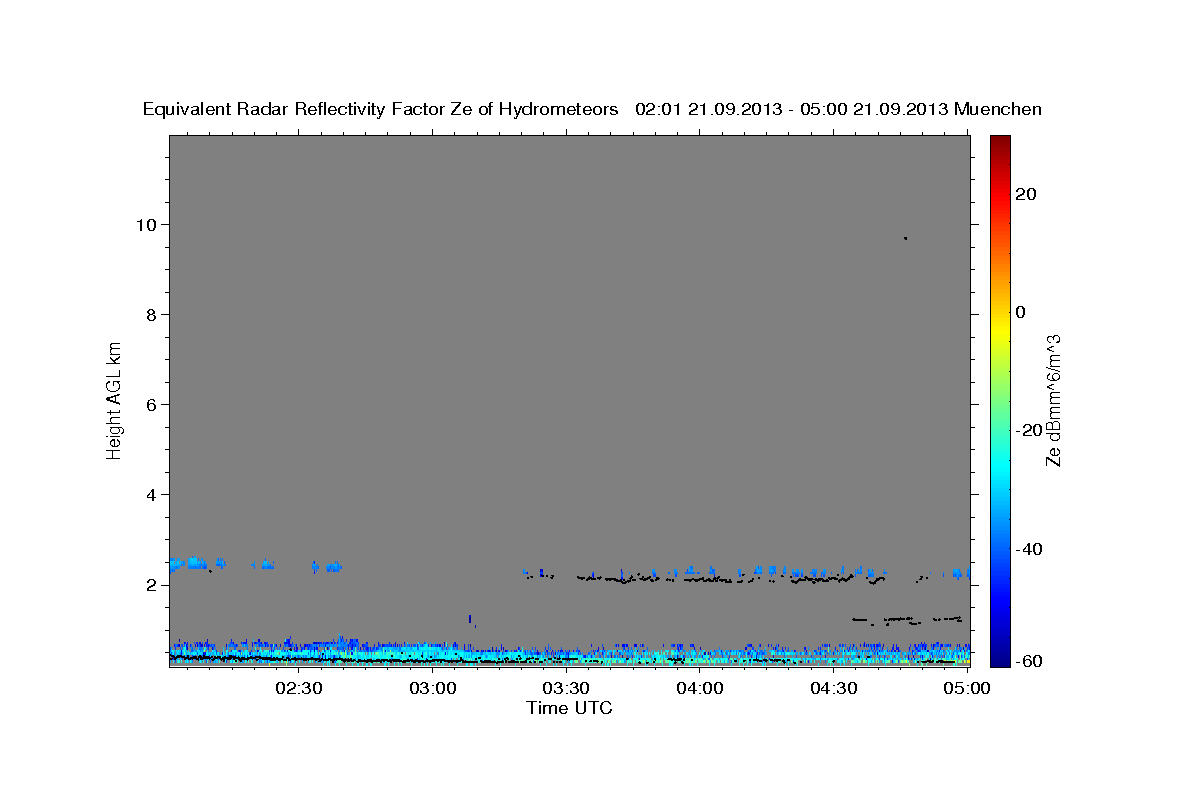The image size is (1200, 800).
Task: Click the 02:30 time tick label
Action: tap(299, 688)
